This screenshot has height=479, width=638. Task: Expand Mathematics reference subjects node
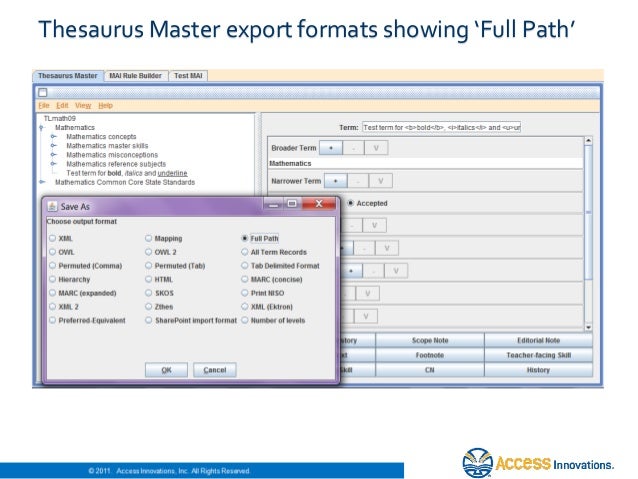click(x=53, y=164)
